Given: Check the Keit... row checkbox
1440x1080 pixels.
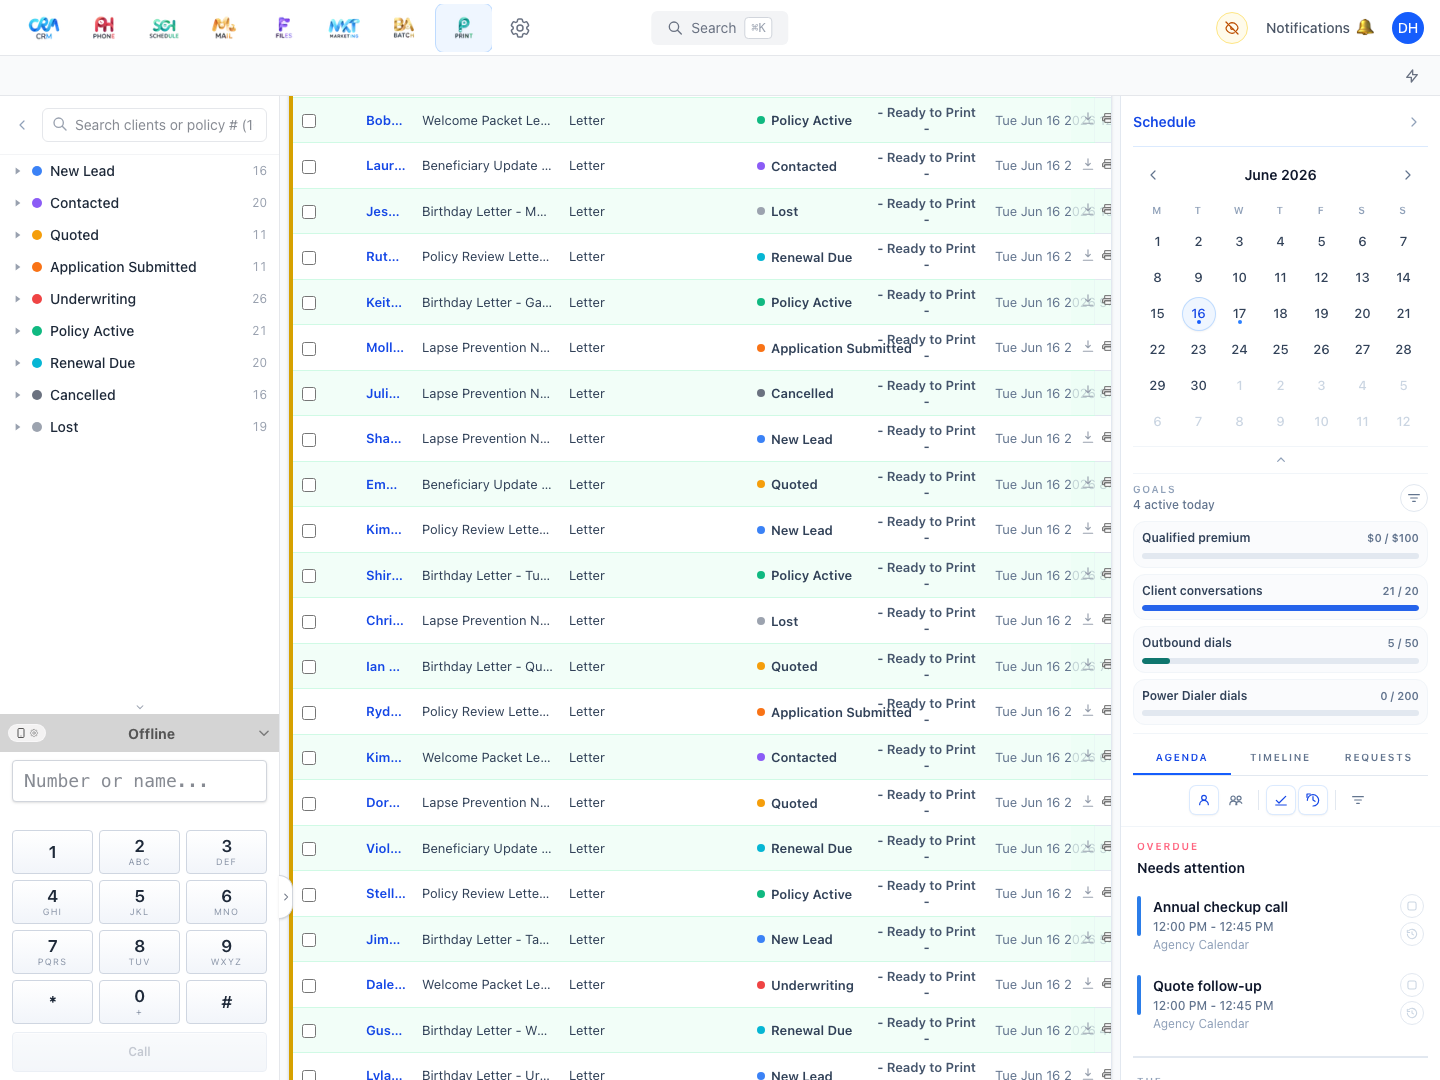Looking at the screenshot, I should [x=309, y=303].
